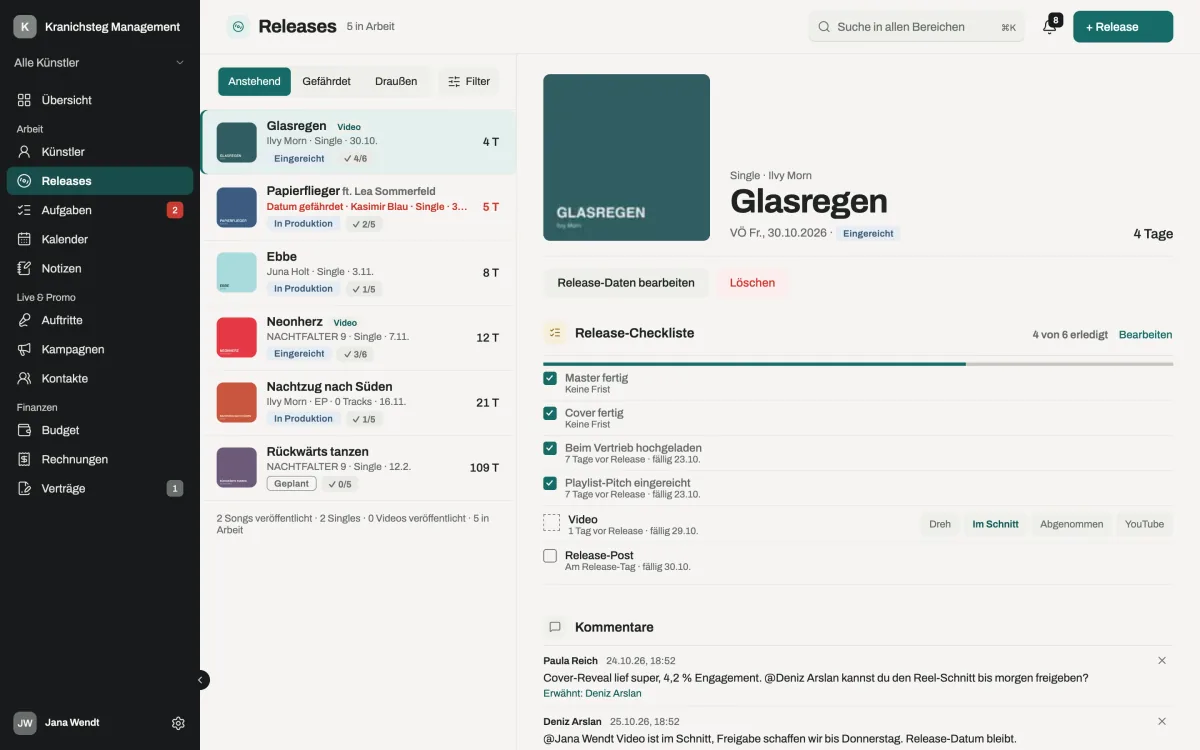Switch to the Gefährdet tab

[x=326, y=82]
